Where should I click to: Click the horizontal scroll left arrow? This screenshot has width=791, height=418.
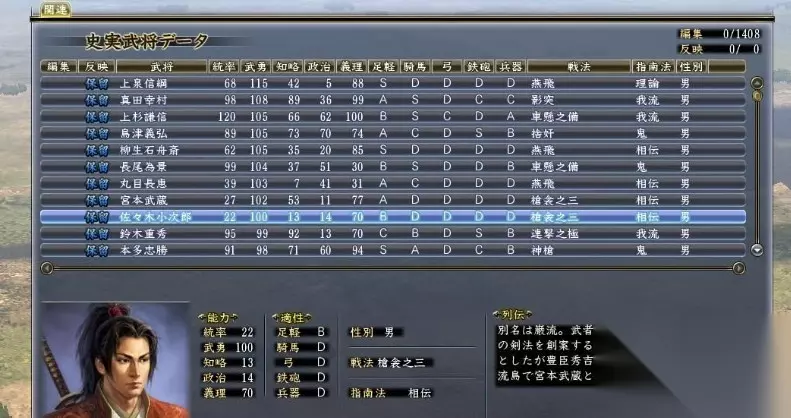click(x=46, y=268)
